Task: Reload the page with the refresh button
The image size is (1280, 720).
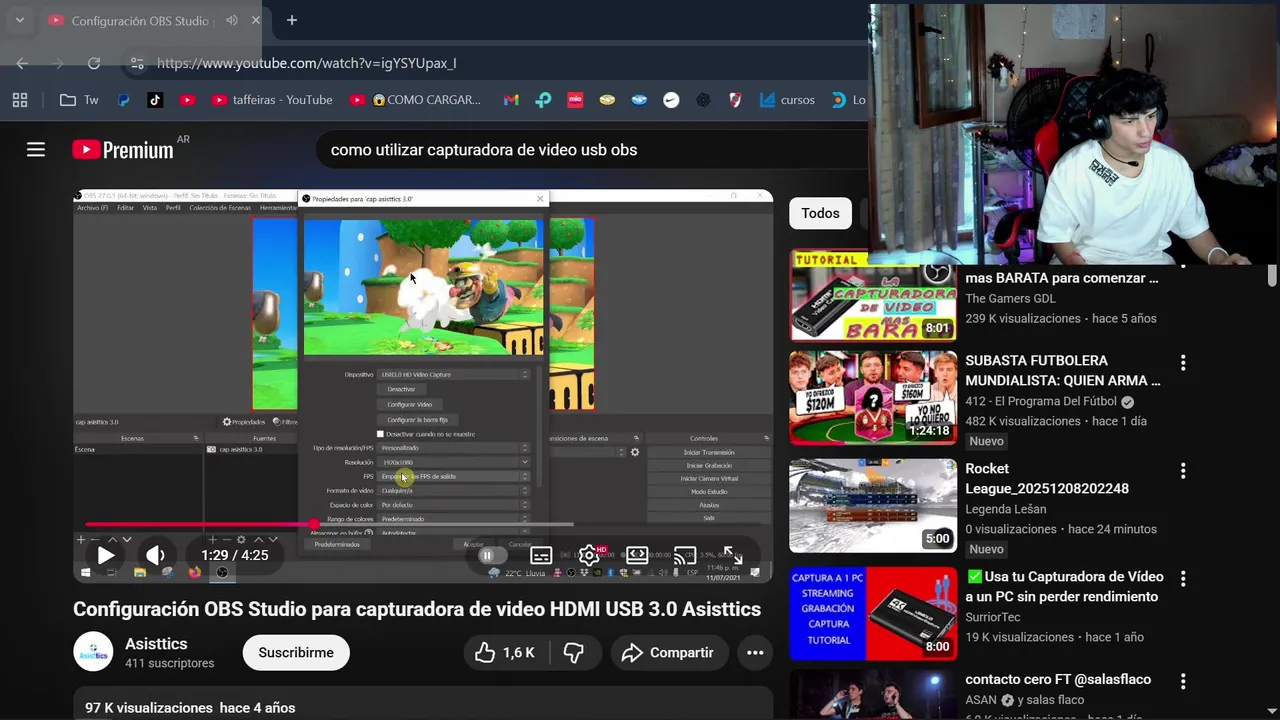Action: (94, 63)
